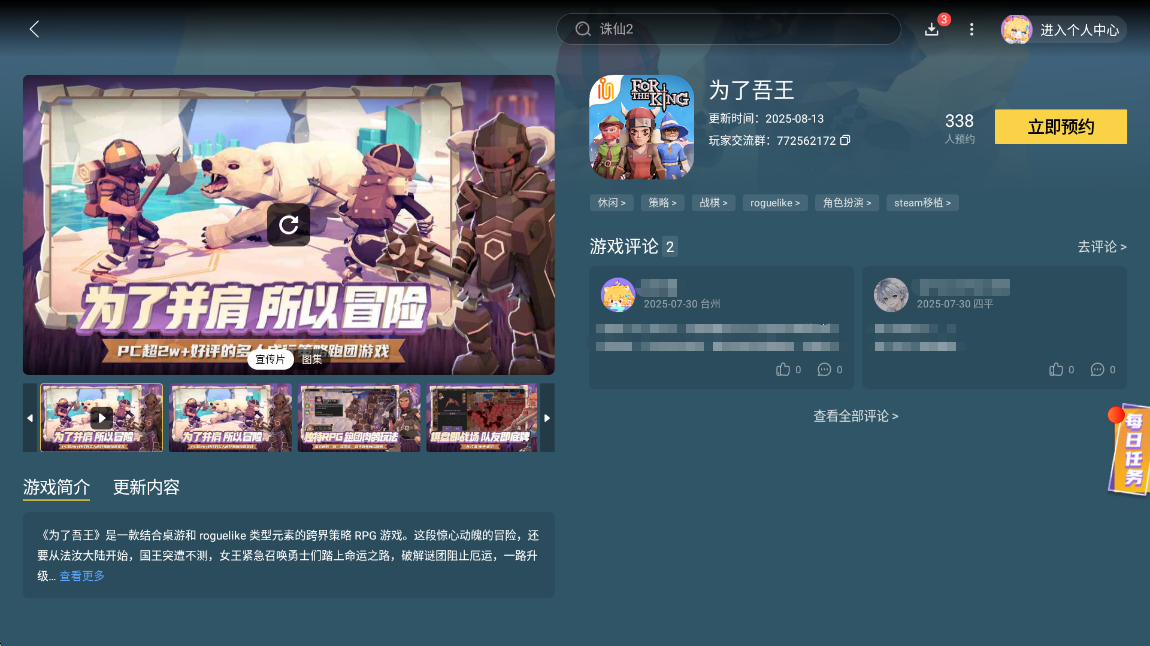Open the 更新内容 tab
The width and height of the screenshot is (1150, 646).
pyautogui.click(x=146, y=487)
